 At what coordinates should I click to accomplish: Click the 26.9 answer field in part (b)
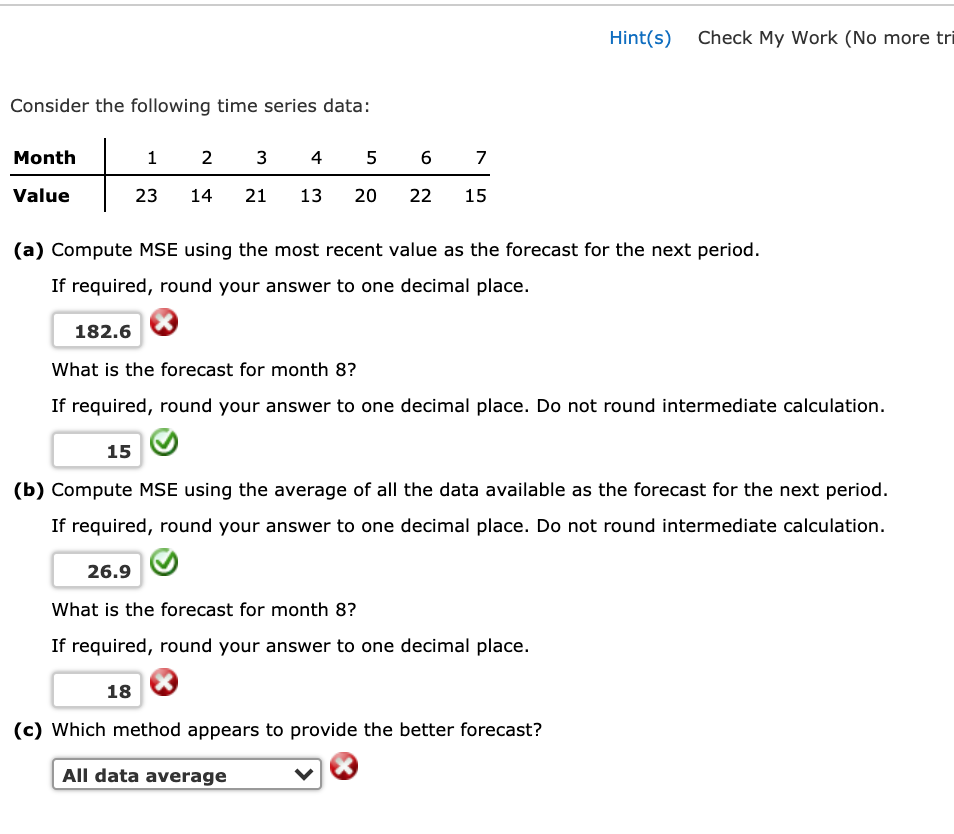(x=96, y=570)
